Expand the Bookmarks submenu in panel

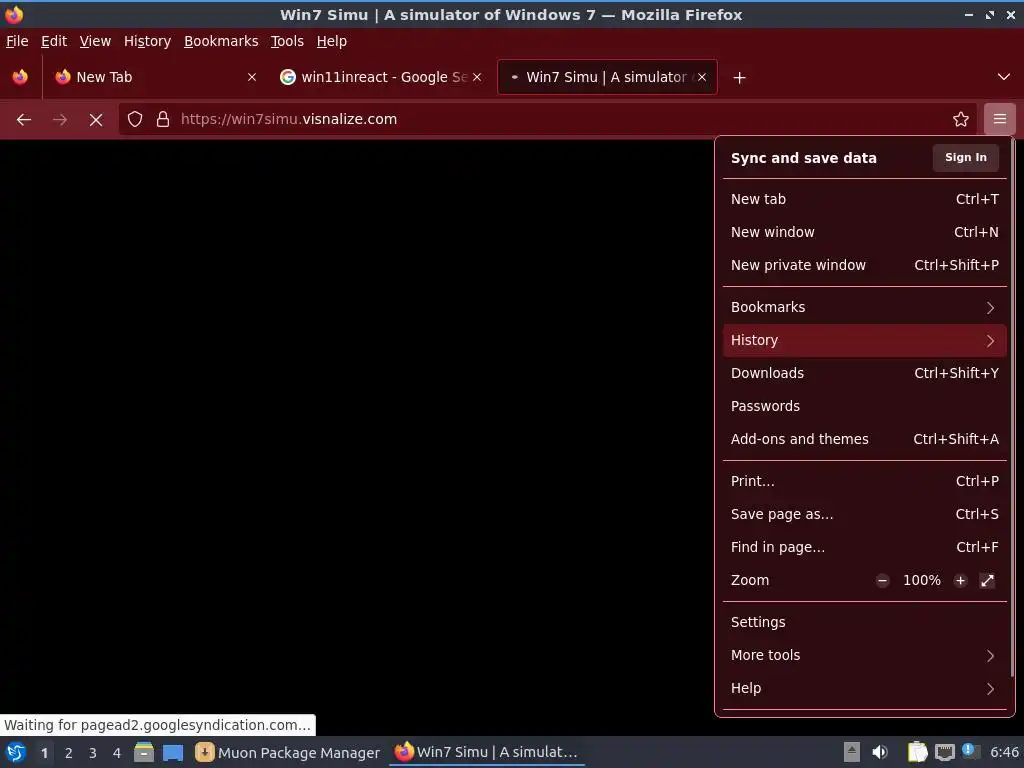tap(865, 307)
